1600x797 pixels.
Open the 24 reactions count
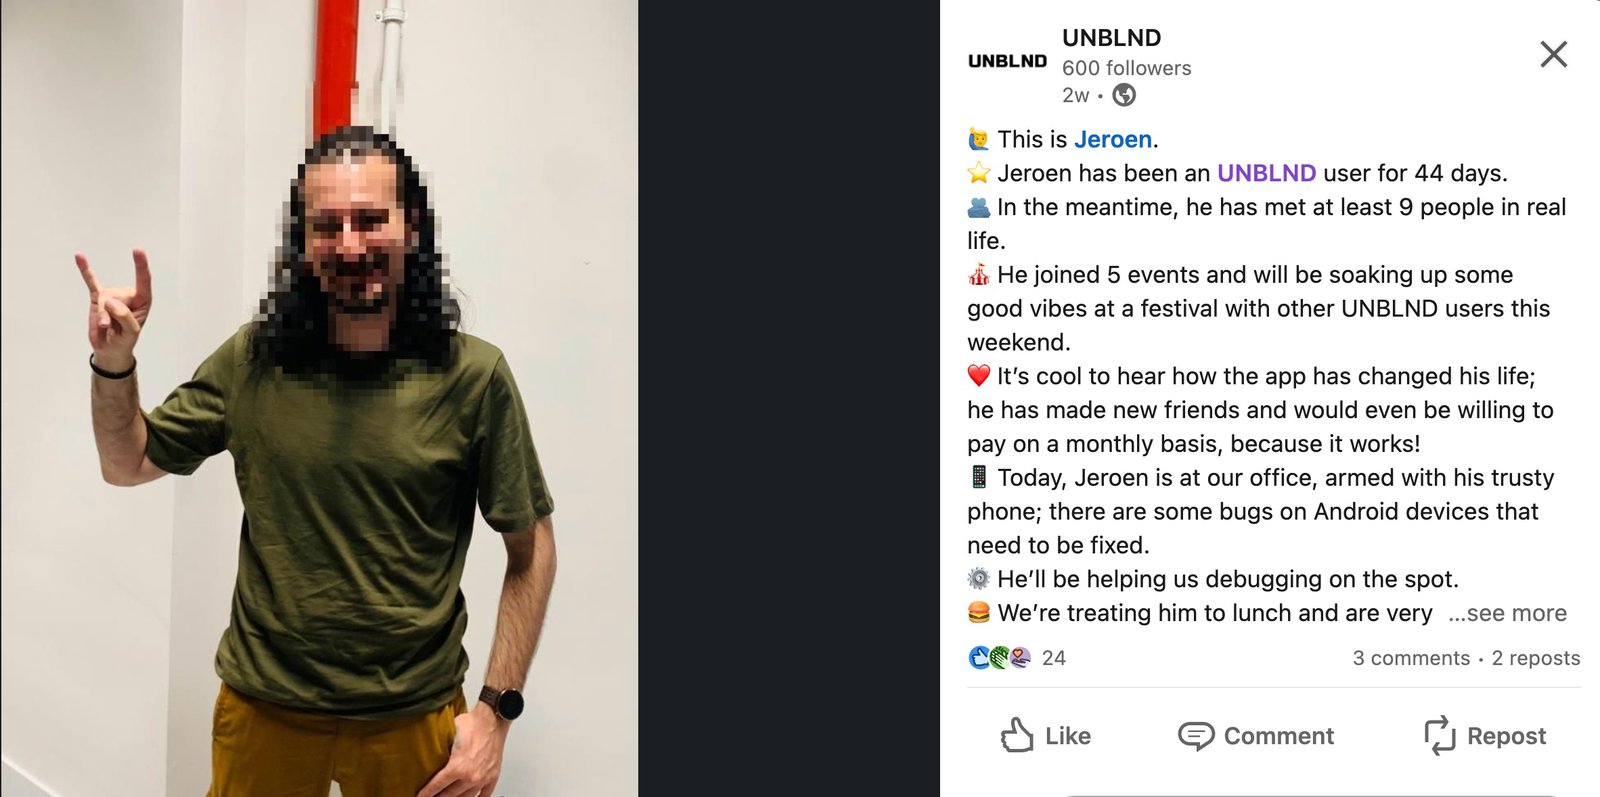click(x=1054, y=658)
